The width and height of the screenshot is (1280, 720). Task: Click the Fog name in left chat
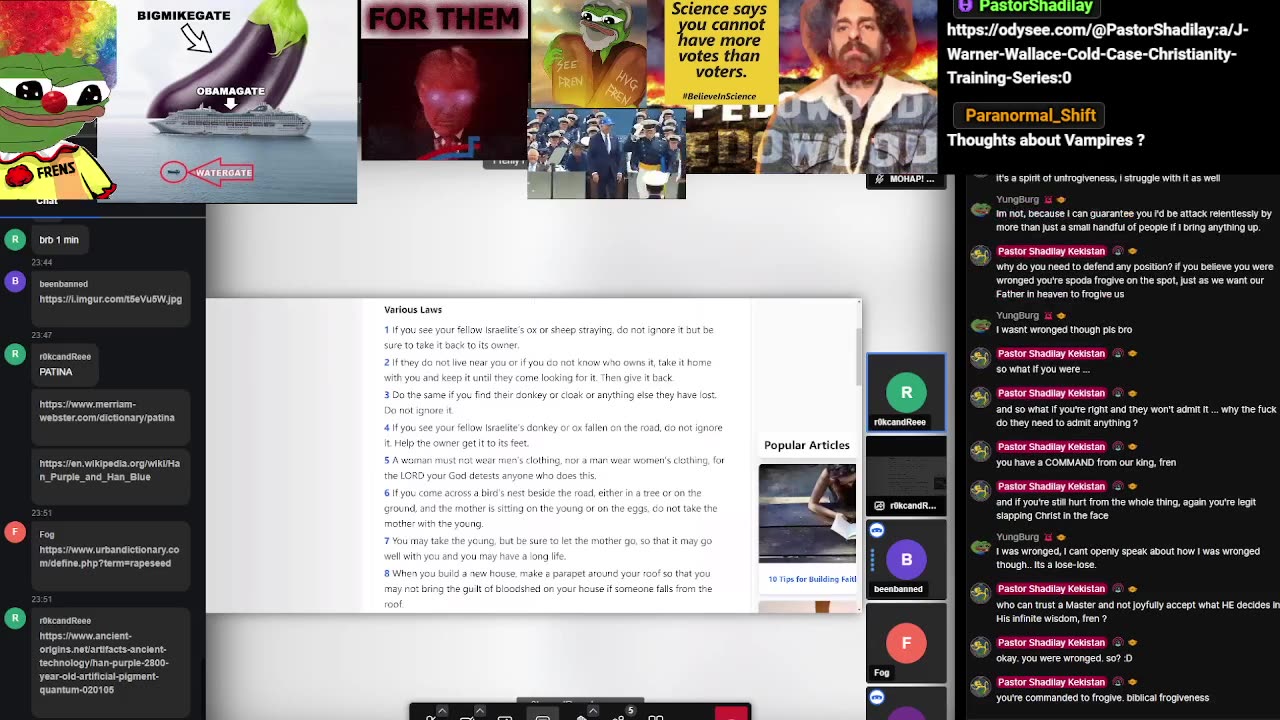(x=47, y=535)
